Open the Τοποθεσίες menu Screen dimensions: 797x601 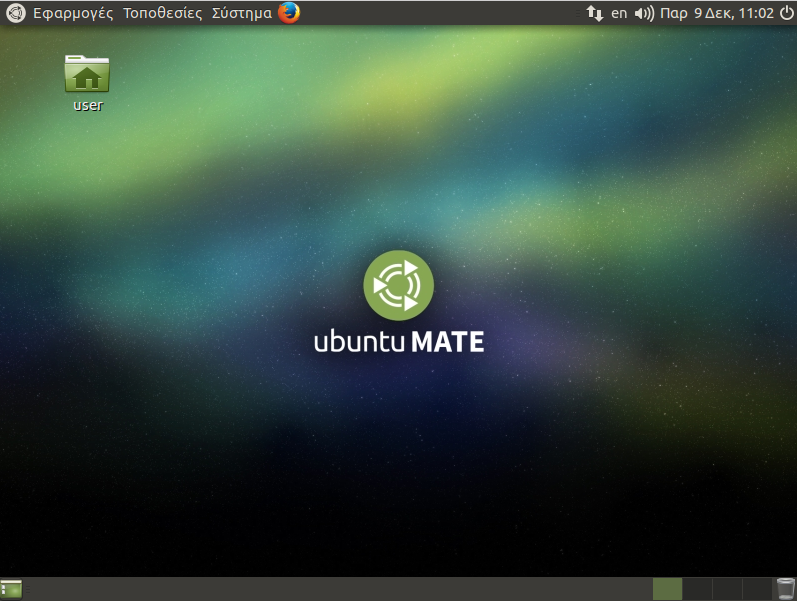162,13
